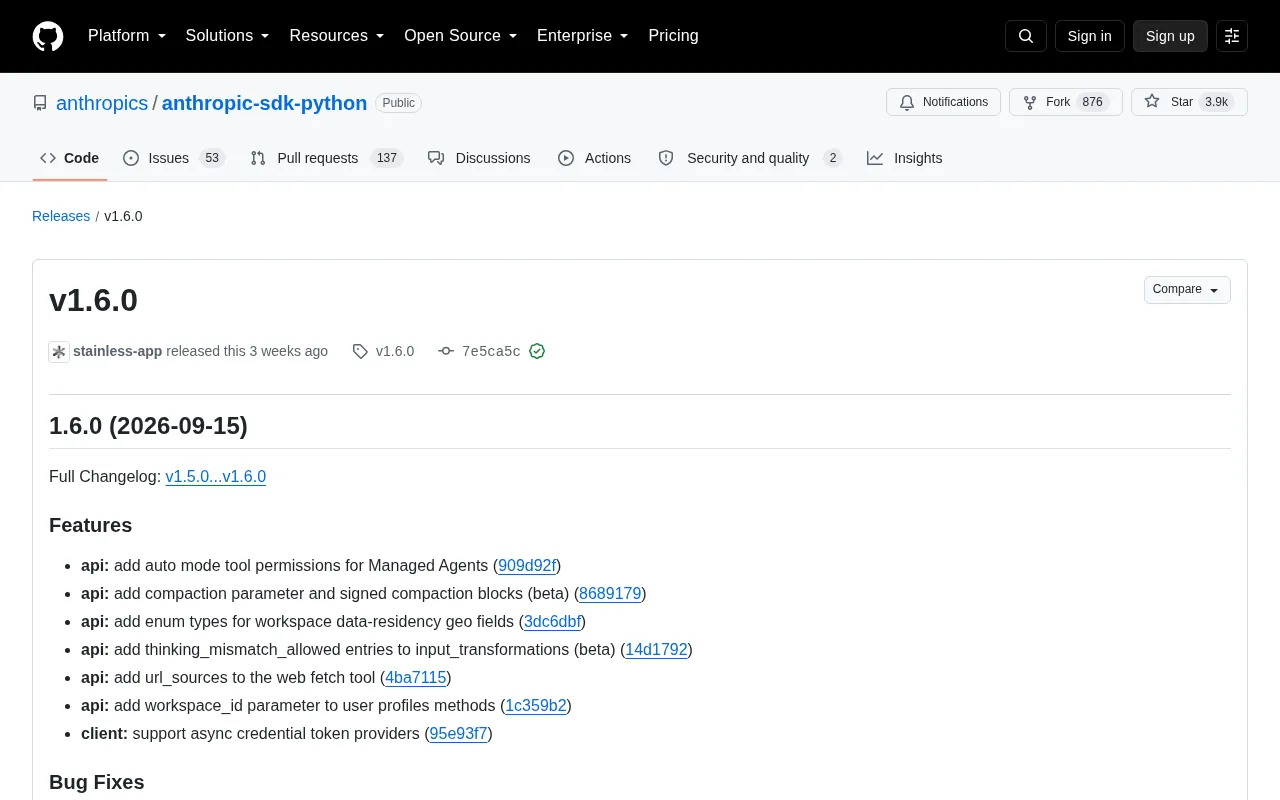Star the repository
This screenshot has width=1280, height=800.
click(1189, 102)
